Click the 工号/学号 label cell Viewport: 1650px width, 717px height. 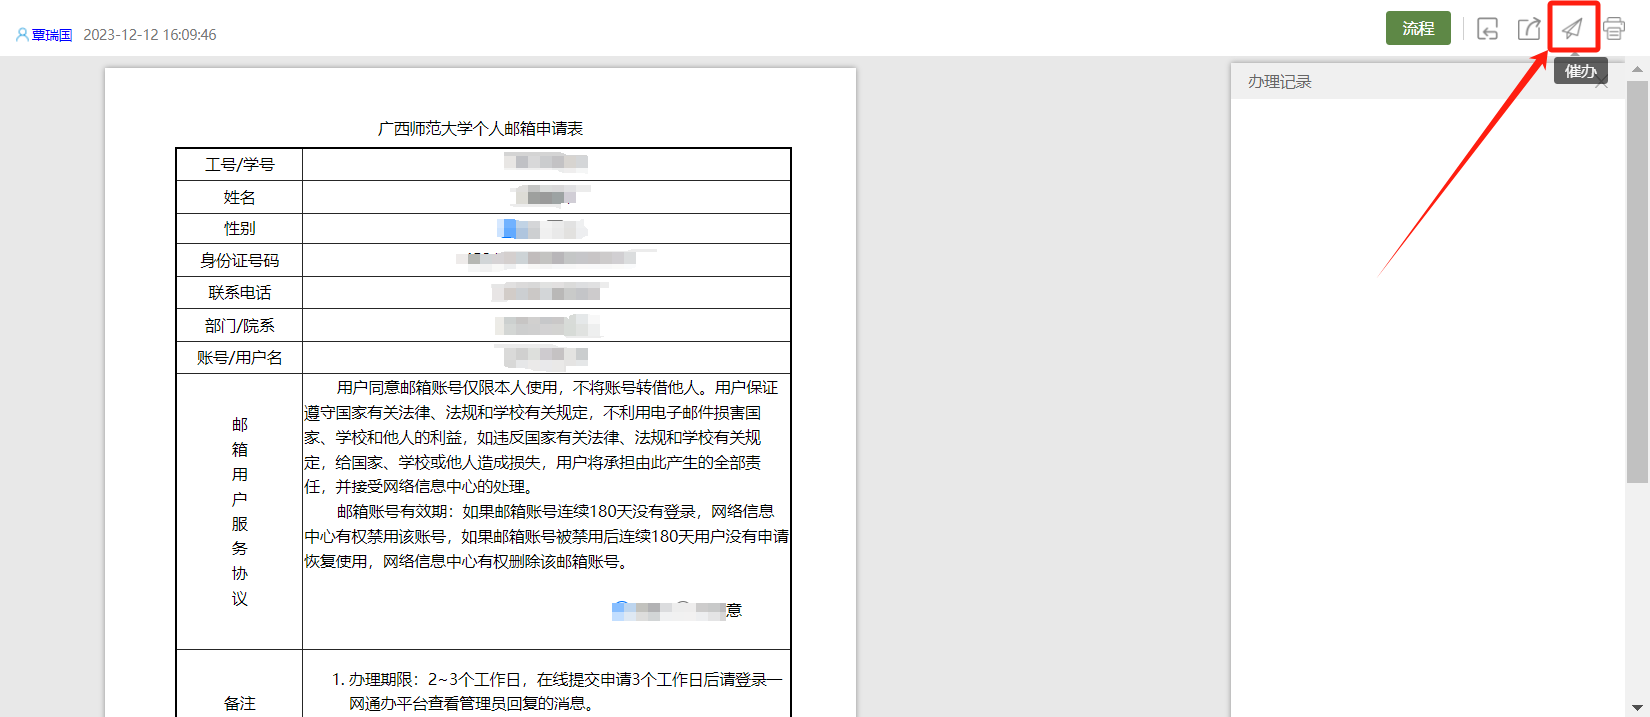pyautogui.click(x=239, y=165)
